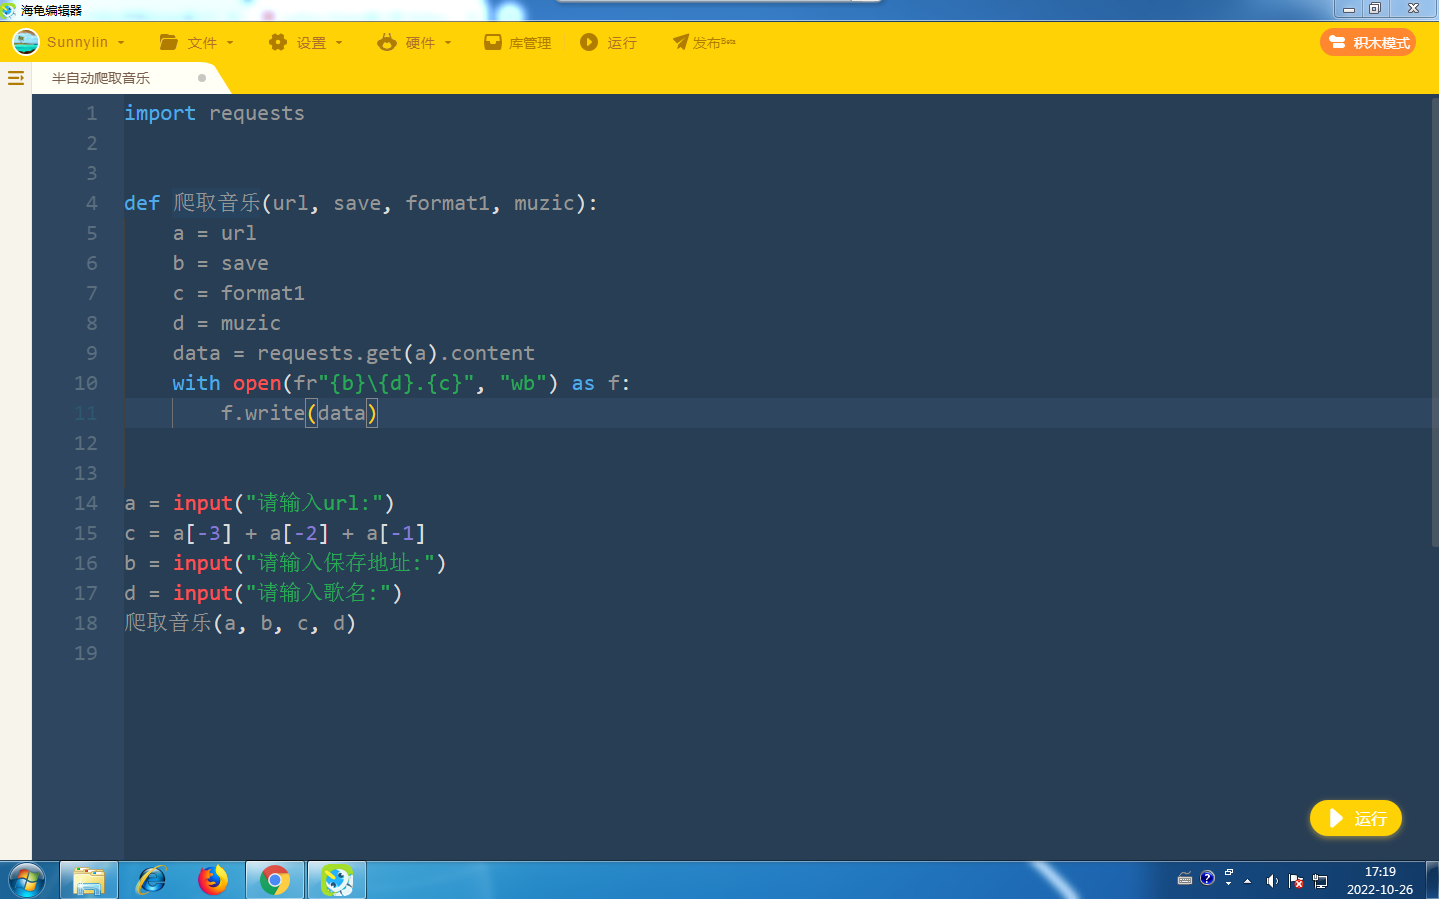Image resolution: width=1439 pixels, height=899 pixels.
Task: Click the network connection tray icon
Action: tap(1320, 881)
